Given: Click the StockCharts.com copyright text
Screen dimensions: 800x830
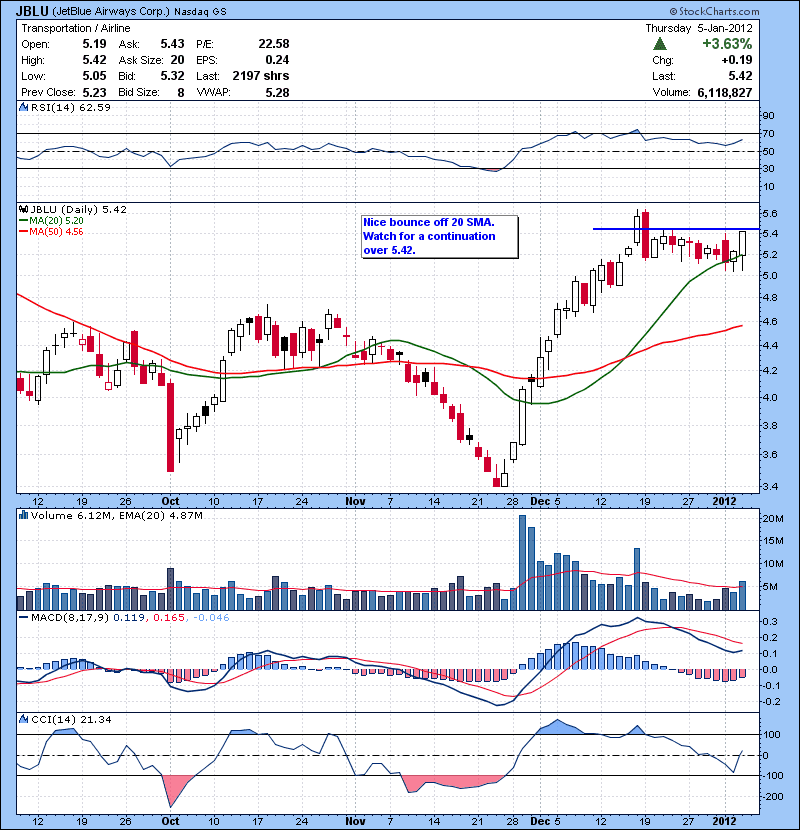Looking at the screenshot, I should 714,11.
